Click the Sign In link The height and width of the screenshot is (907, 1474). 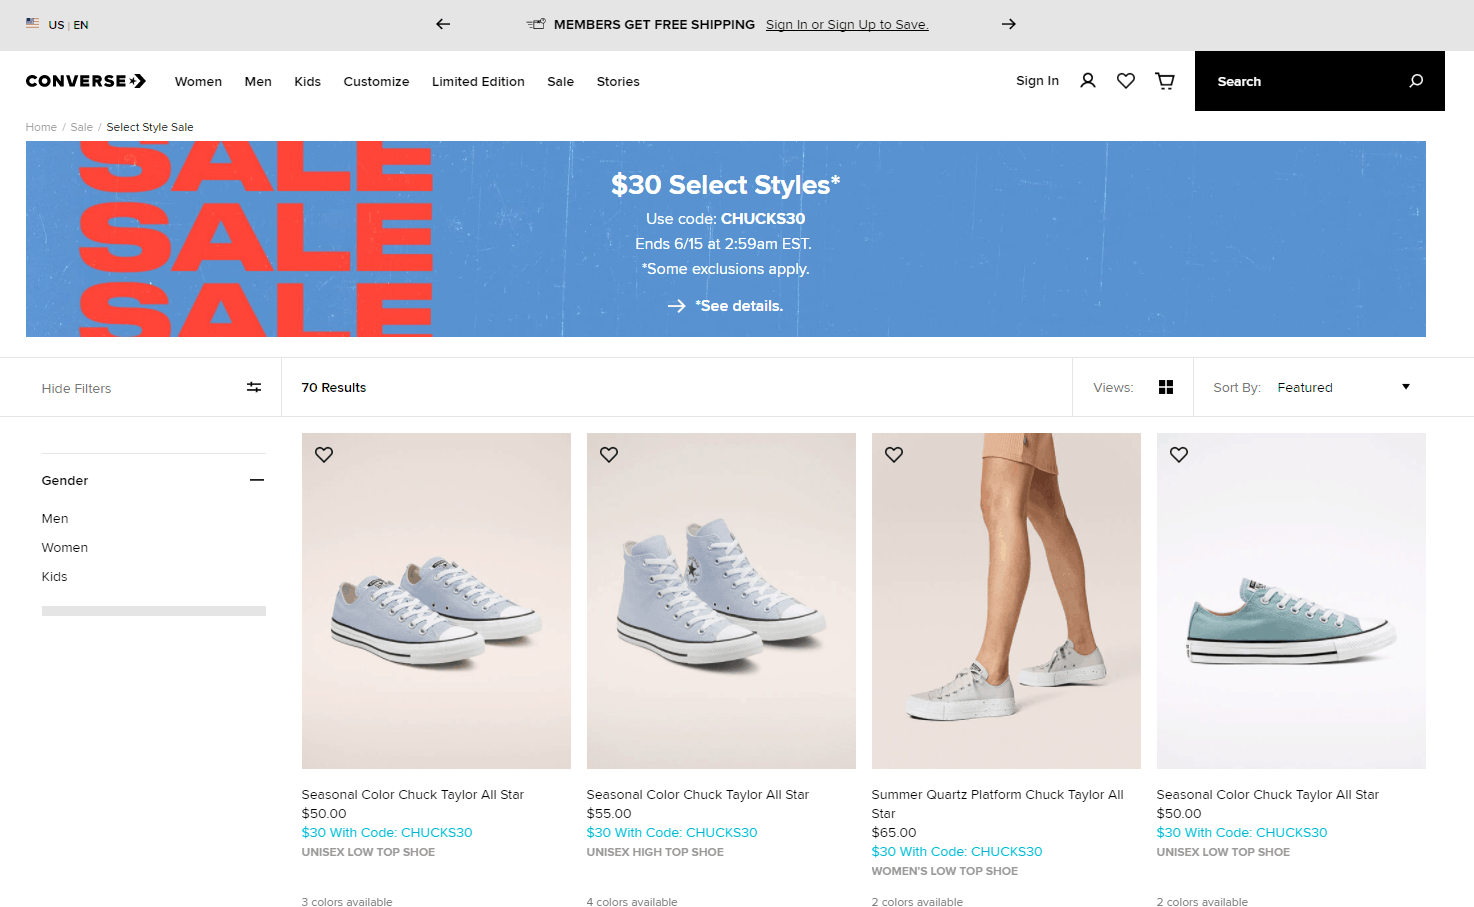(x=1037, y=81)
